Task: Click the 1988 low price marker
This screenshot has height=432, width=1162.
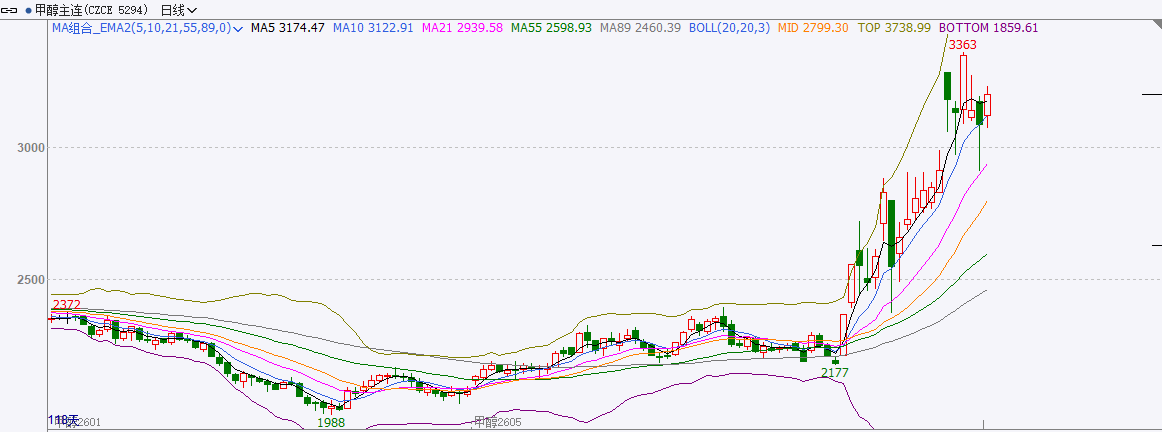Action: (x=331, y=423)
